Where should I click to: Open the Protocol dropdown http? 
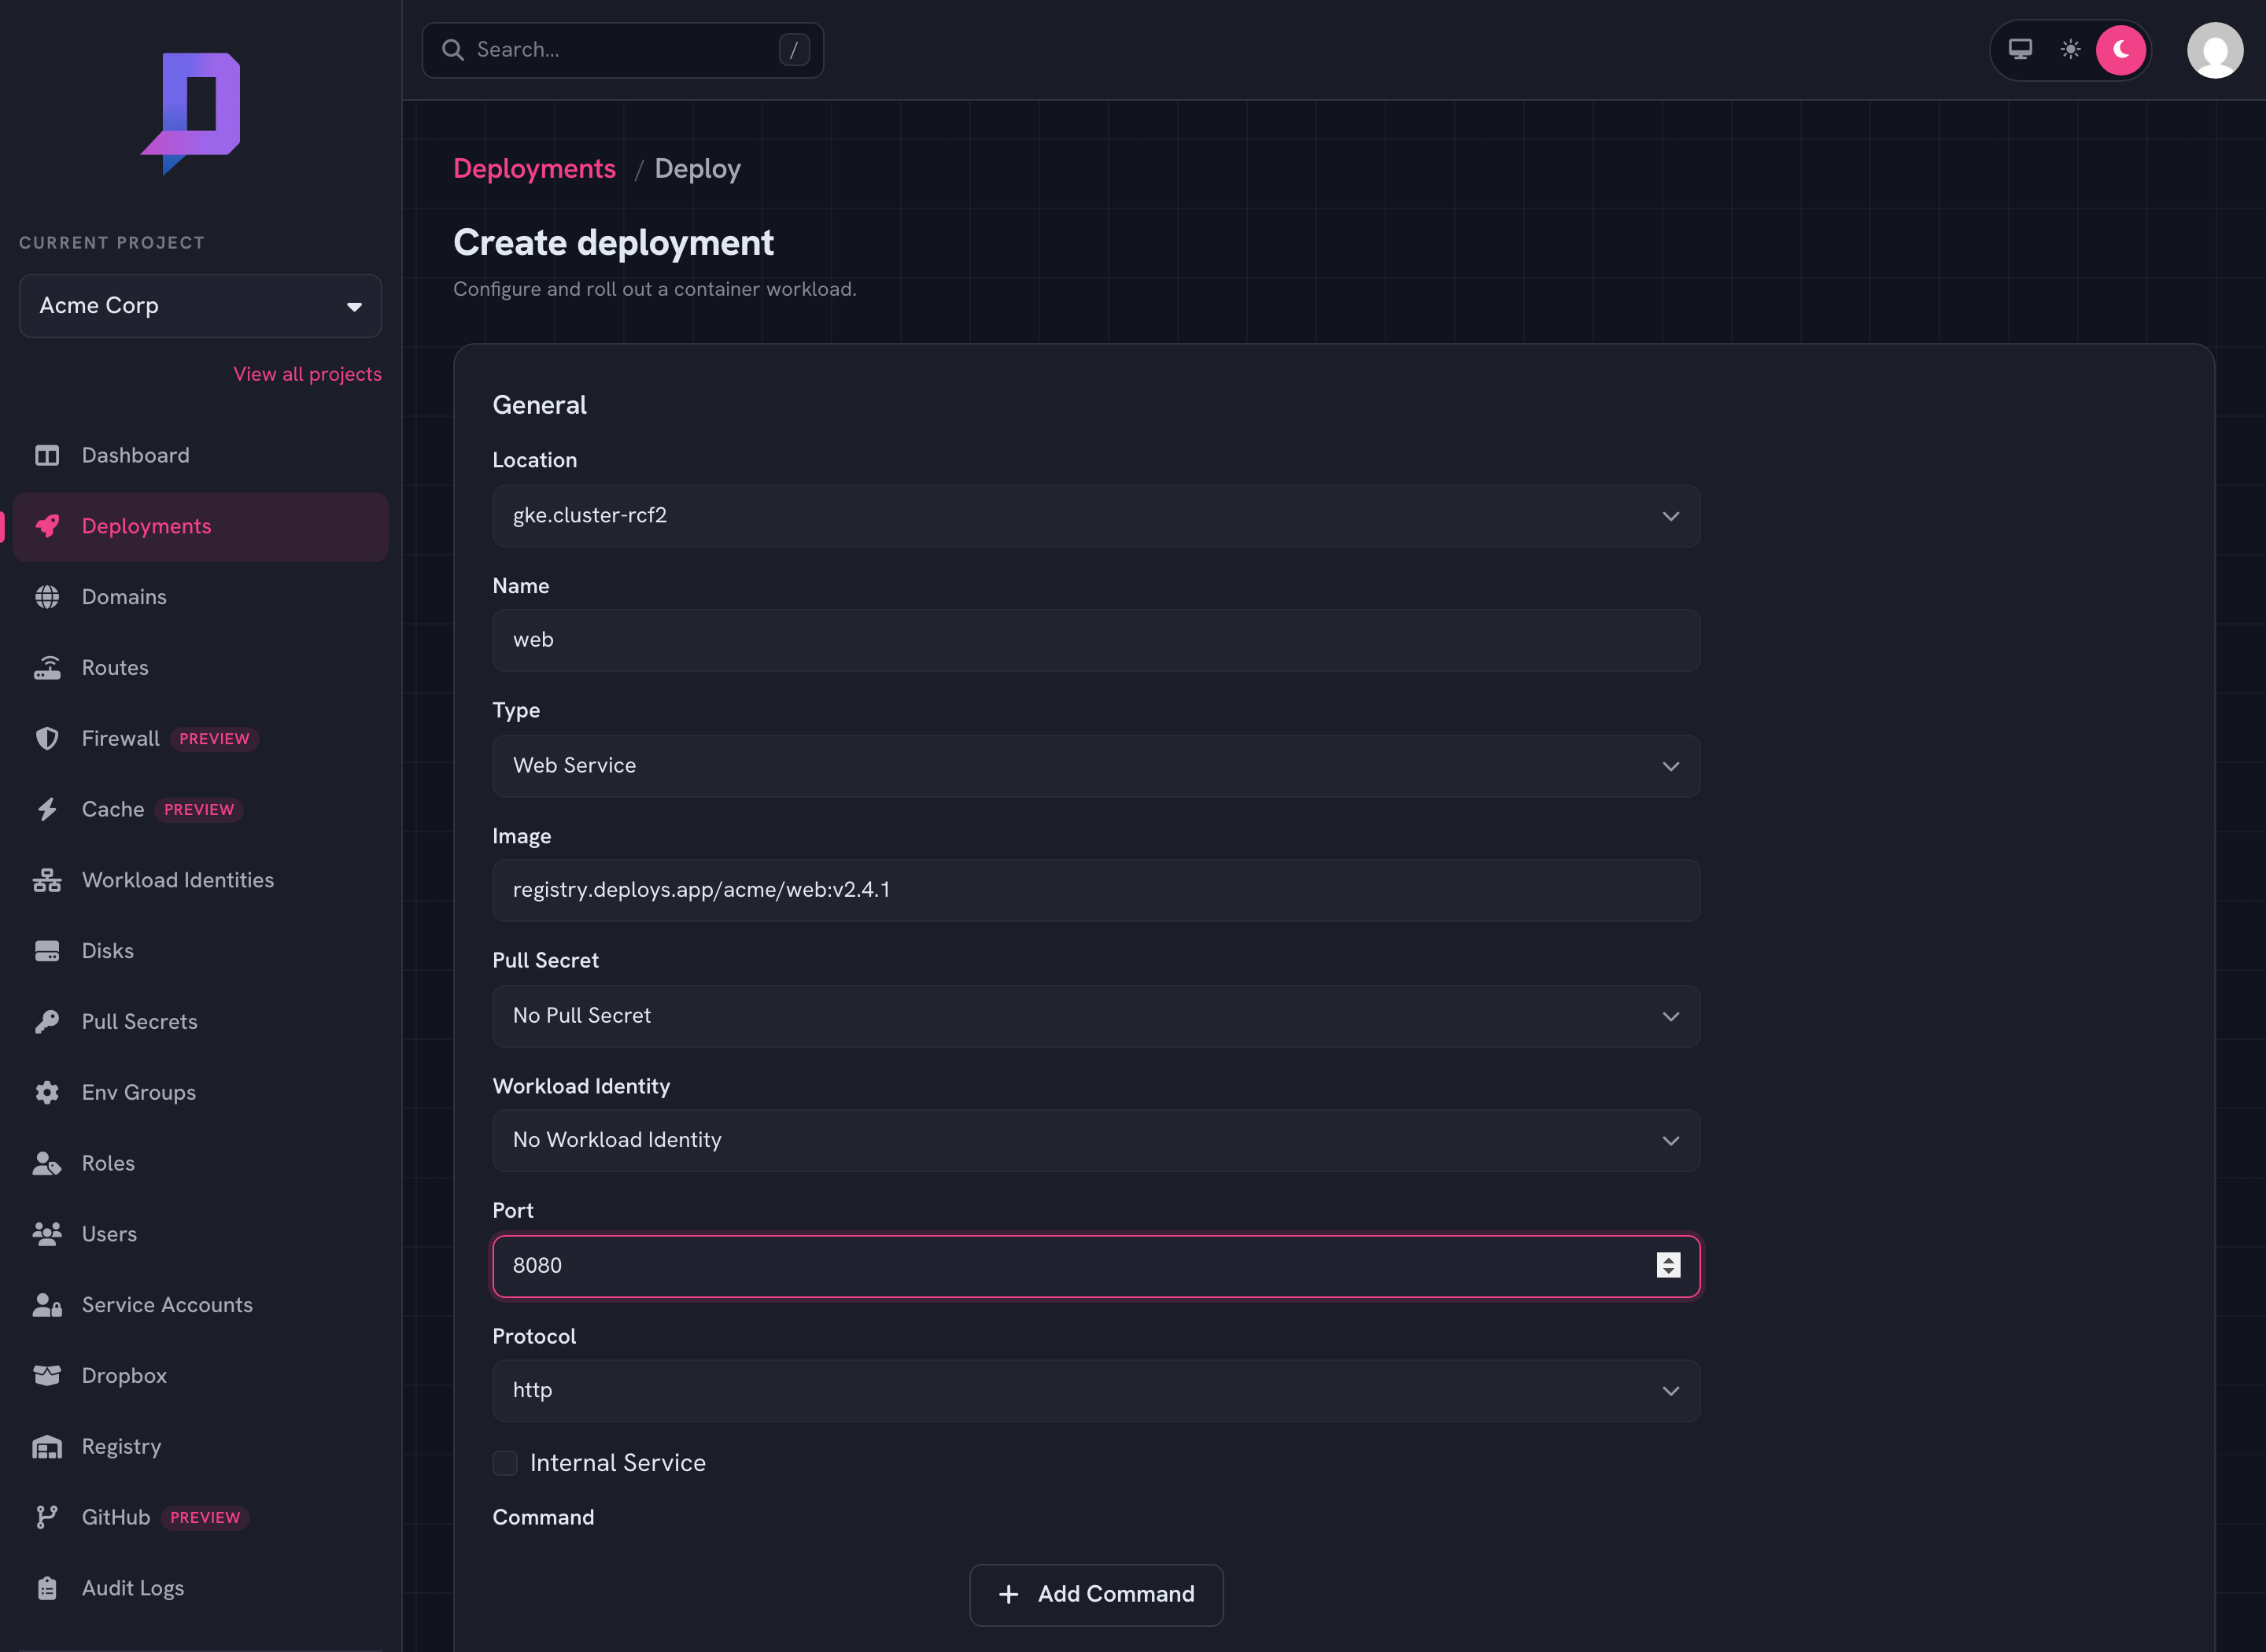(x=1096, y=1390)
